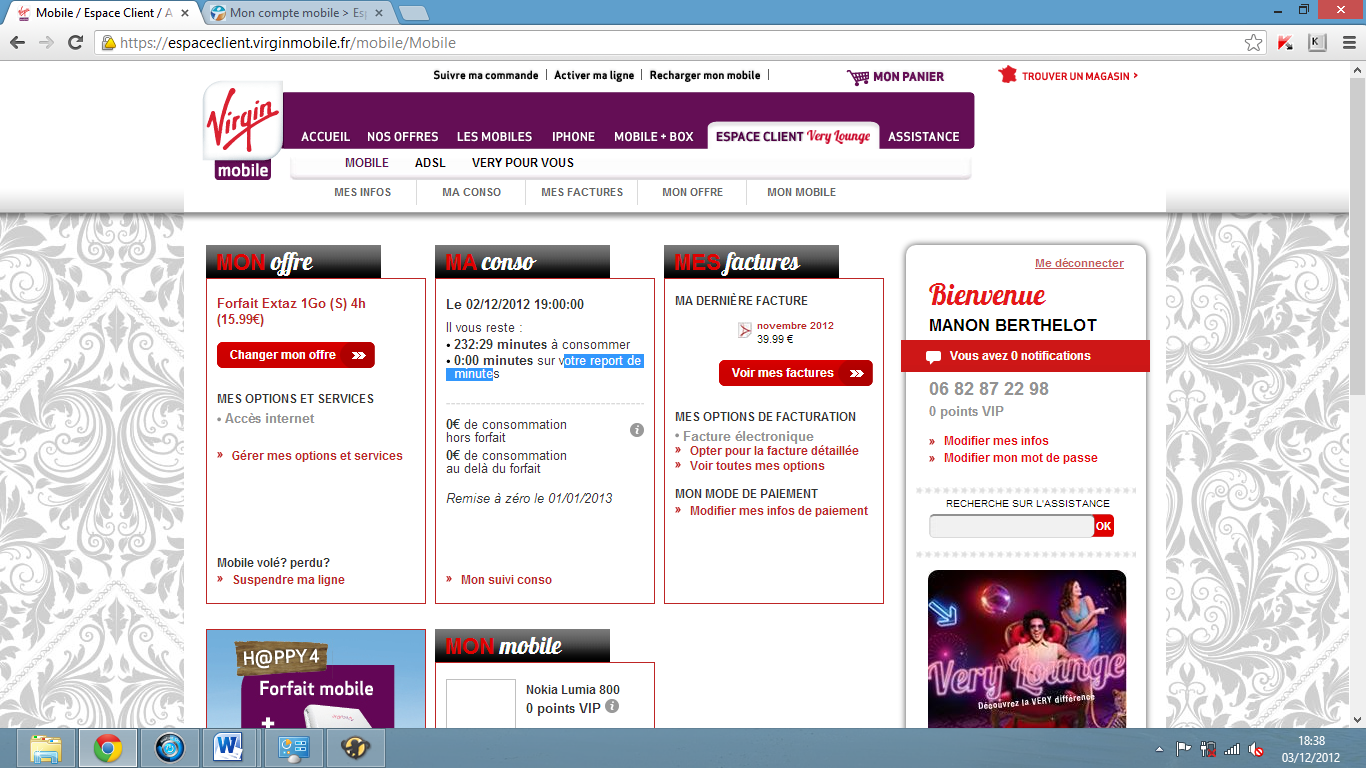Click the browser Forward arrow
Viewport: 1366px width, 768px height.
pos(46,43)
